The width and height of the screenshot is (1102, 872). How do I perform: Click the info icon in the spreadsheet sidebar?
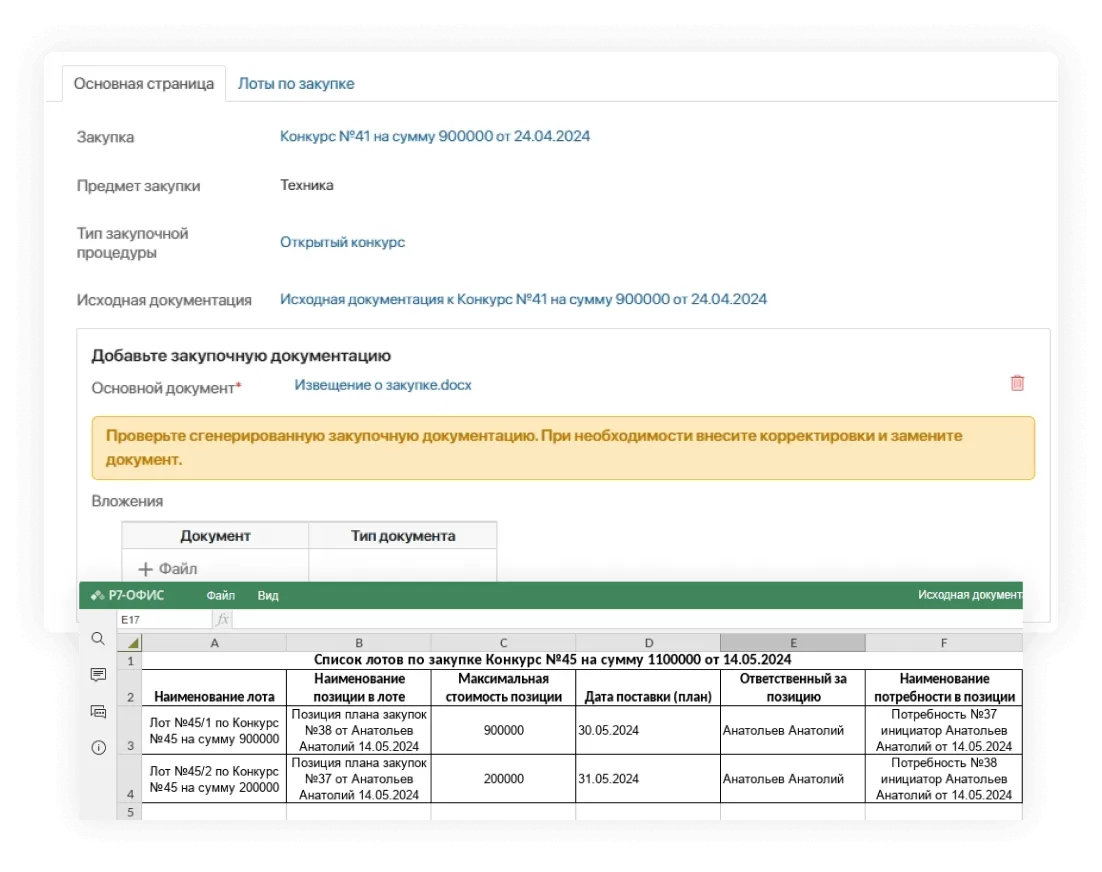pos(98,747)
